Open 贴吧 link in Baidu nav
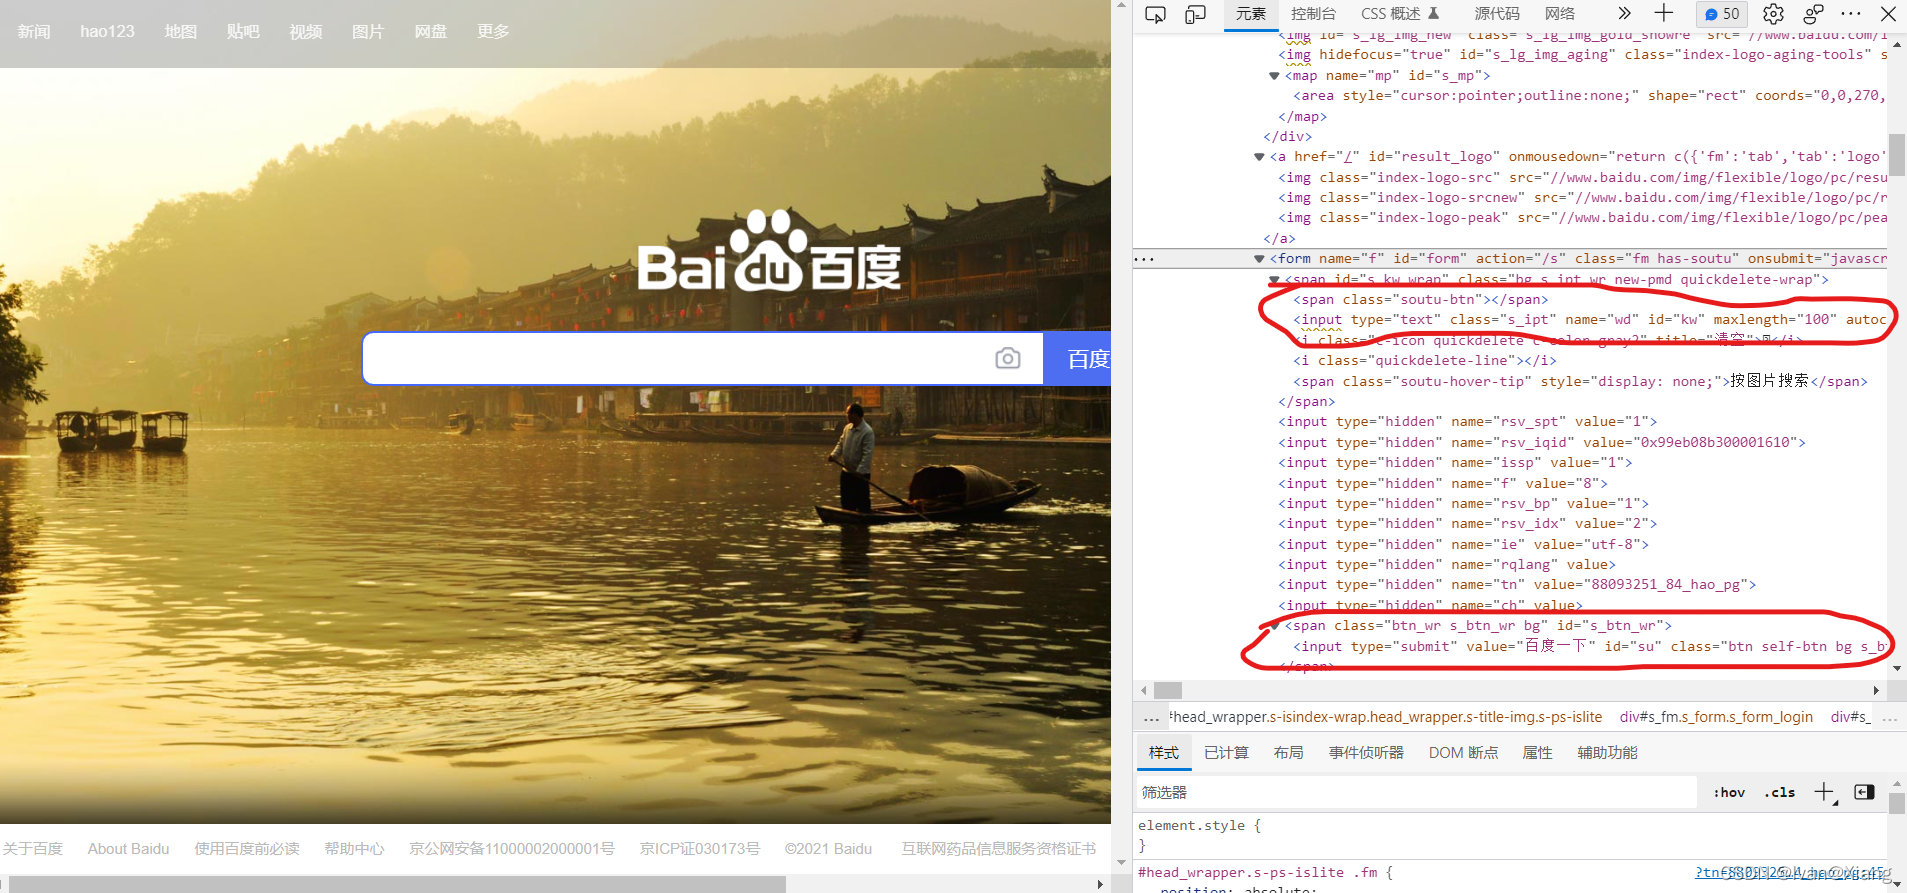 [x=243, y=32]
